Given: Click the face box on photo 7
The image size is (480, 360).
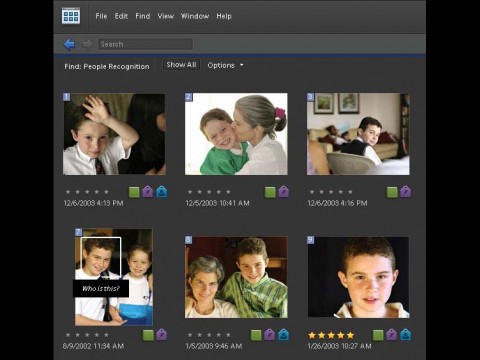Looking at the screenshot, I should click(101, 257).
